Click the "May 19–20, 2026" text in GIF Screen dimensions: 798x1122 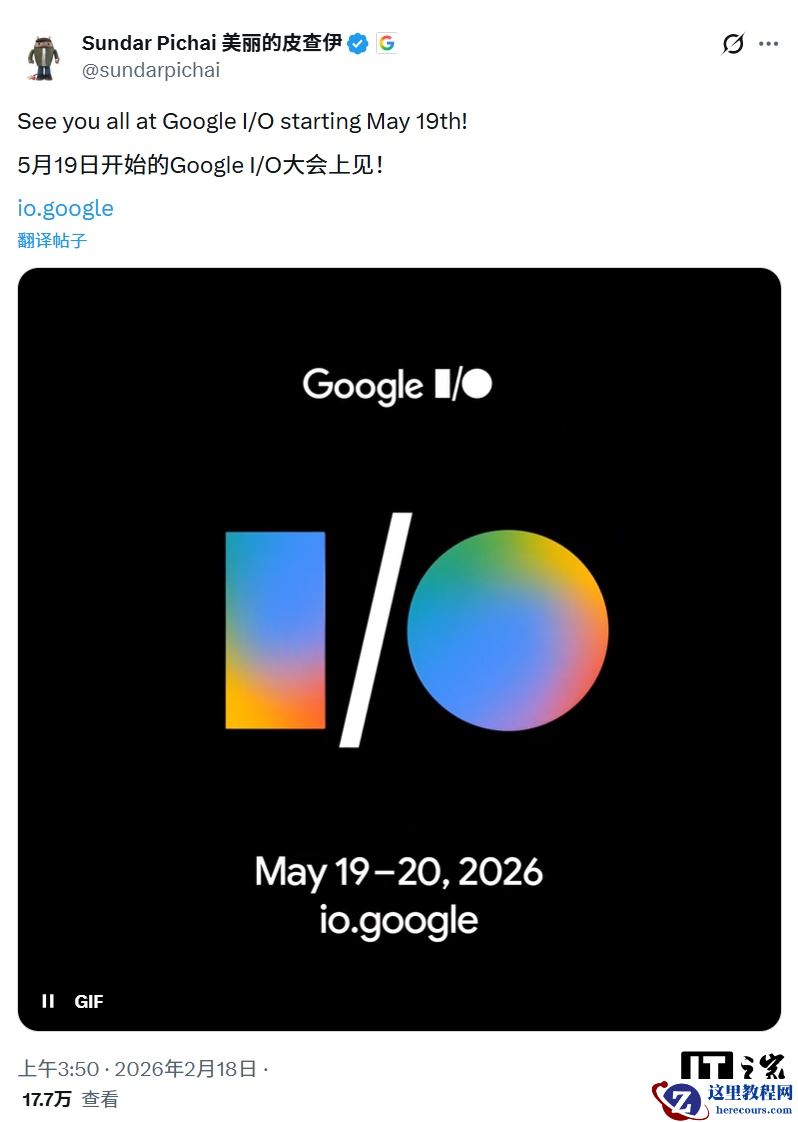(x=398, y=872)
